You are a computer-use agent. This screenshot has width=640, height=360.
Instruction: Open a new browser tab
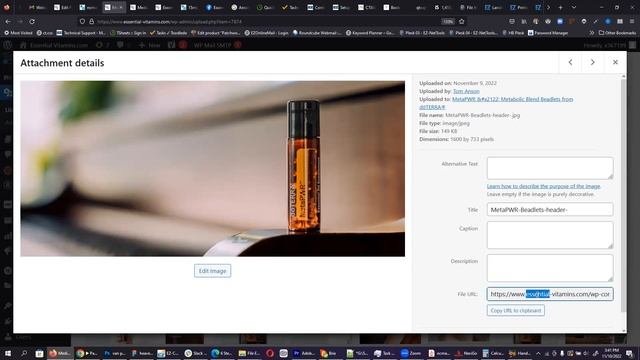point(560,7)
